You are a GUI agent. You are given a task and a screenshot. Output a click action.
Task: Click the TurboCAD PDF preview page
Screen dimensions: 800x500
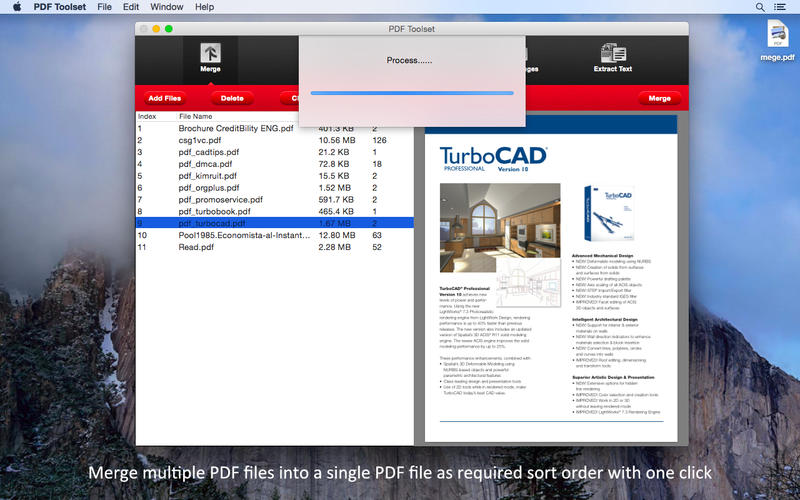[x=551, y=279]
